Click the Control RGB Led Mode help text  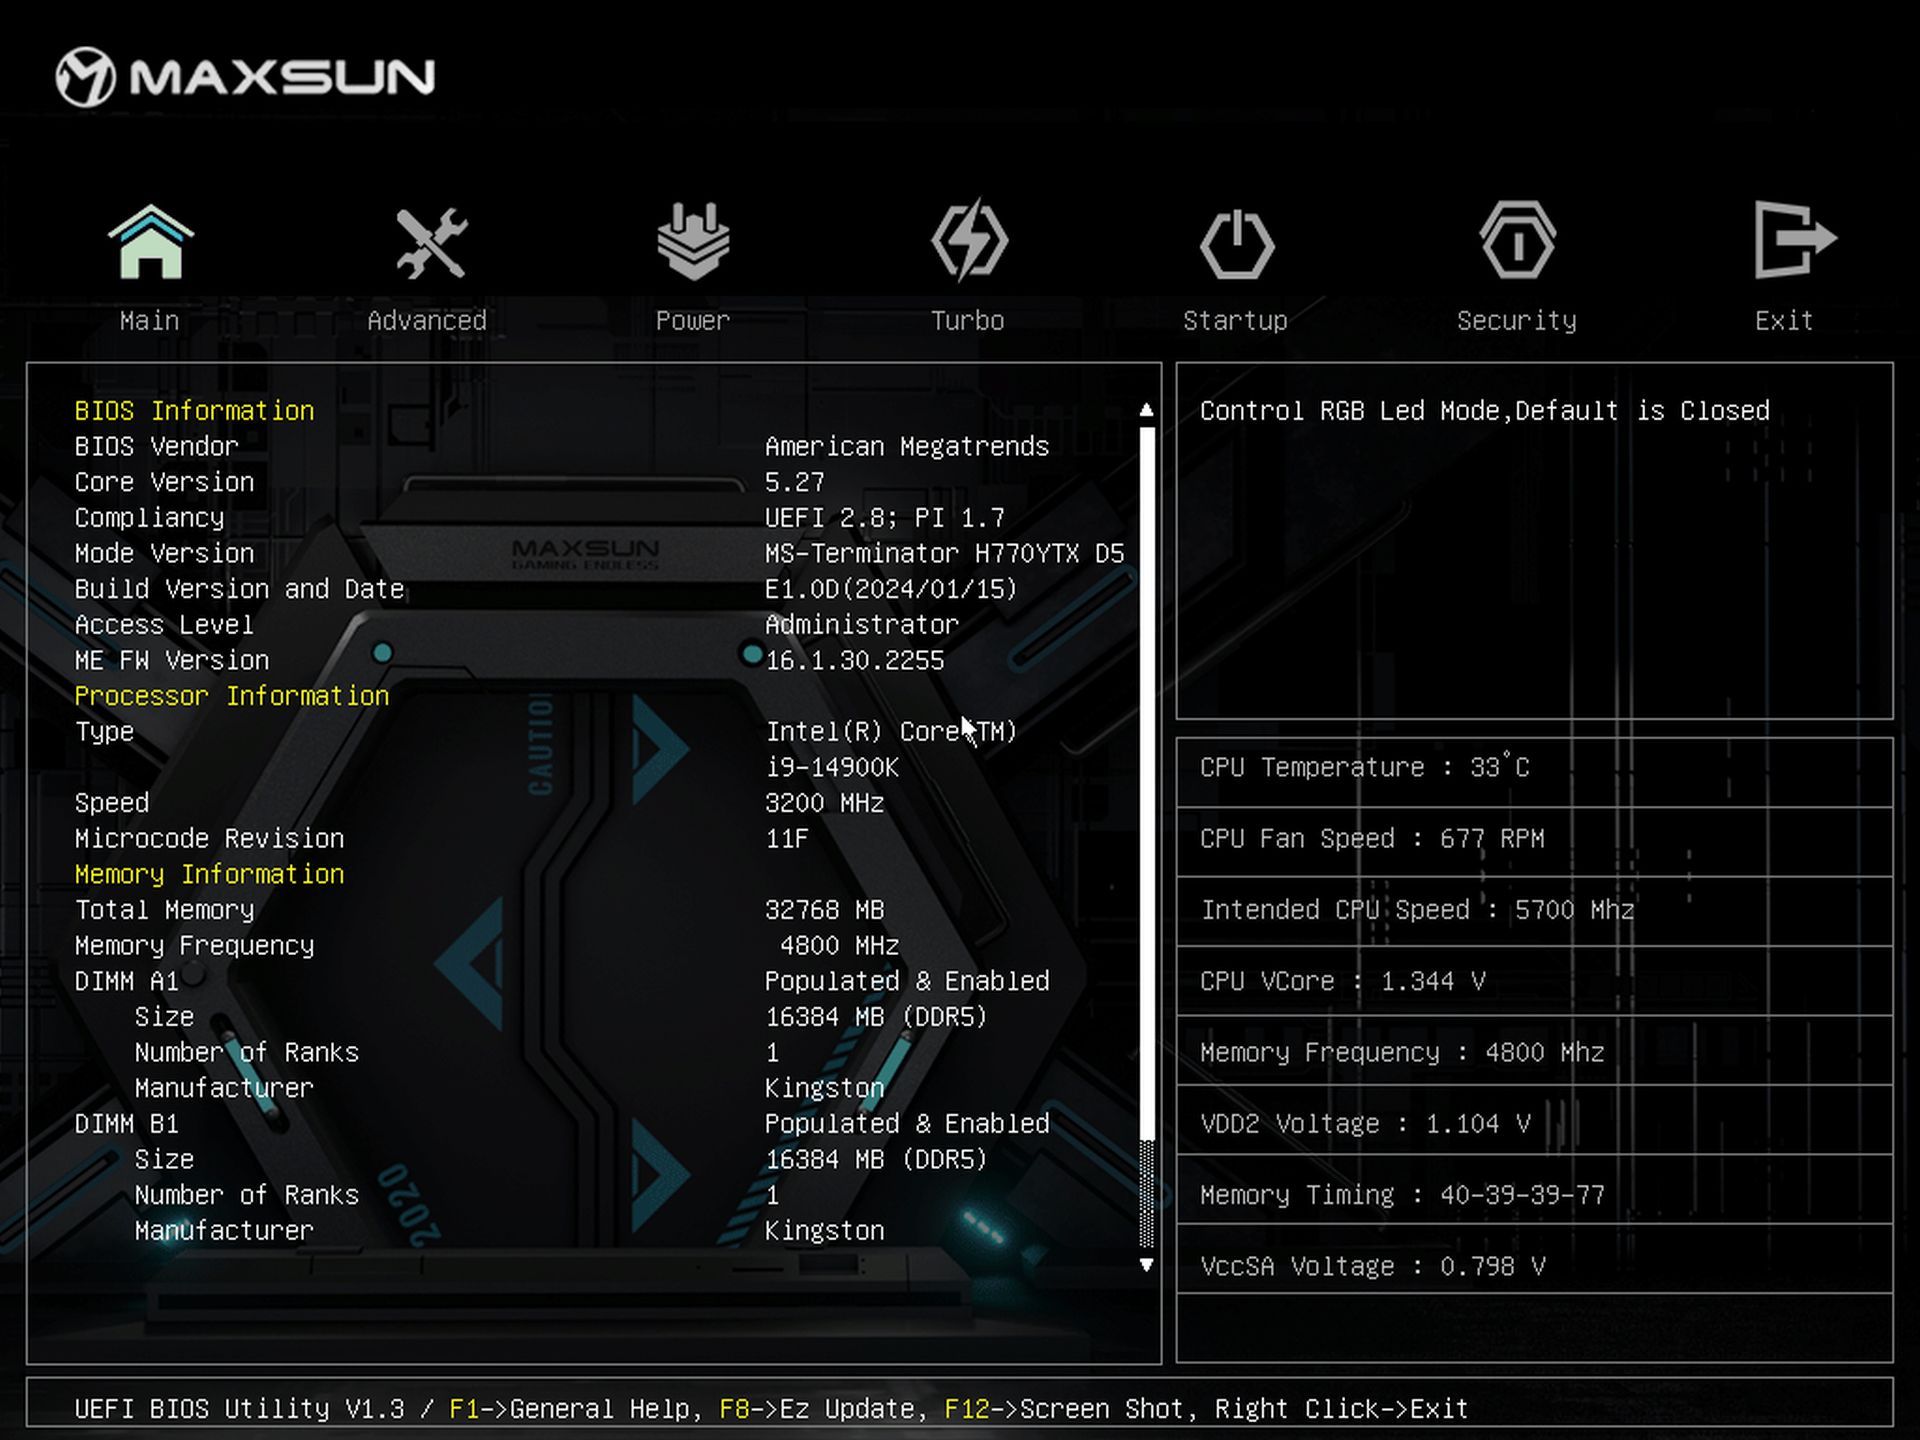pos(1485,411)
